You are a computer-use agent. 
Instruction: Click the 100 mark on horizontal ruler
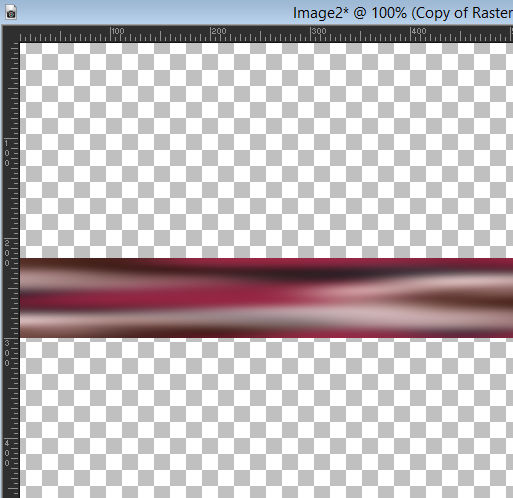(x=118, y=31)
